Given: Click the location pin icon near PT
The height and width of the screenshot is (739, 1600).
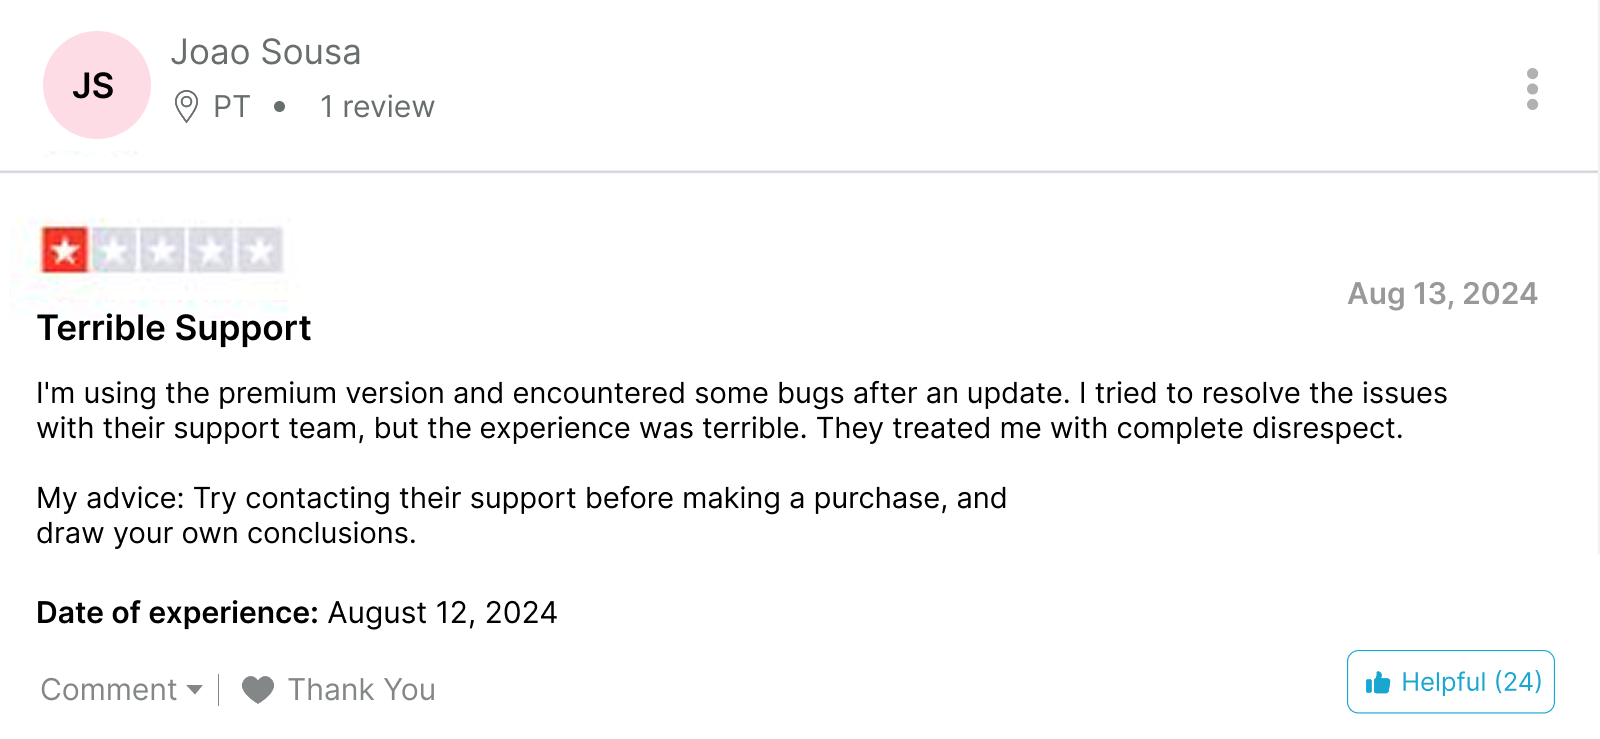Looking at the screenshot, I should coord(186,106).
